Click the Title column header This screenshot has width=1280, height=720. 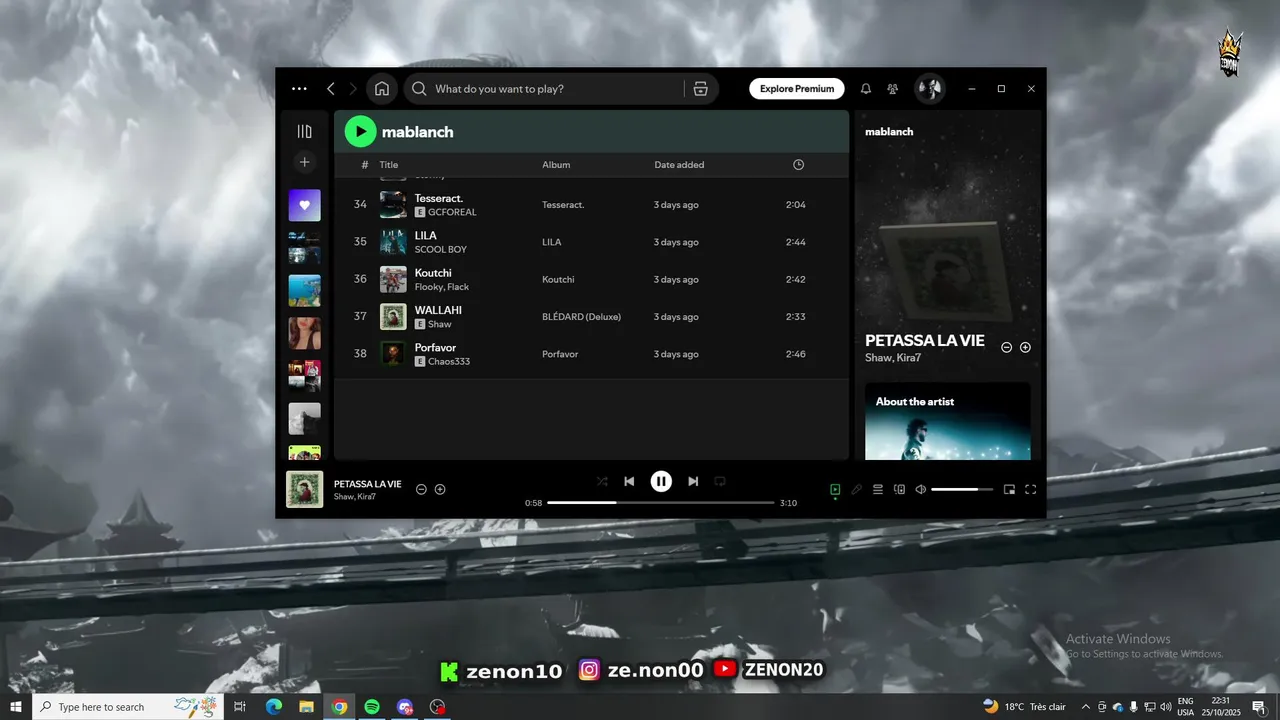point(389,165)
